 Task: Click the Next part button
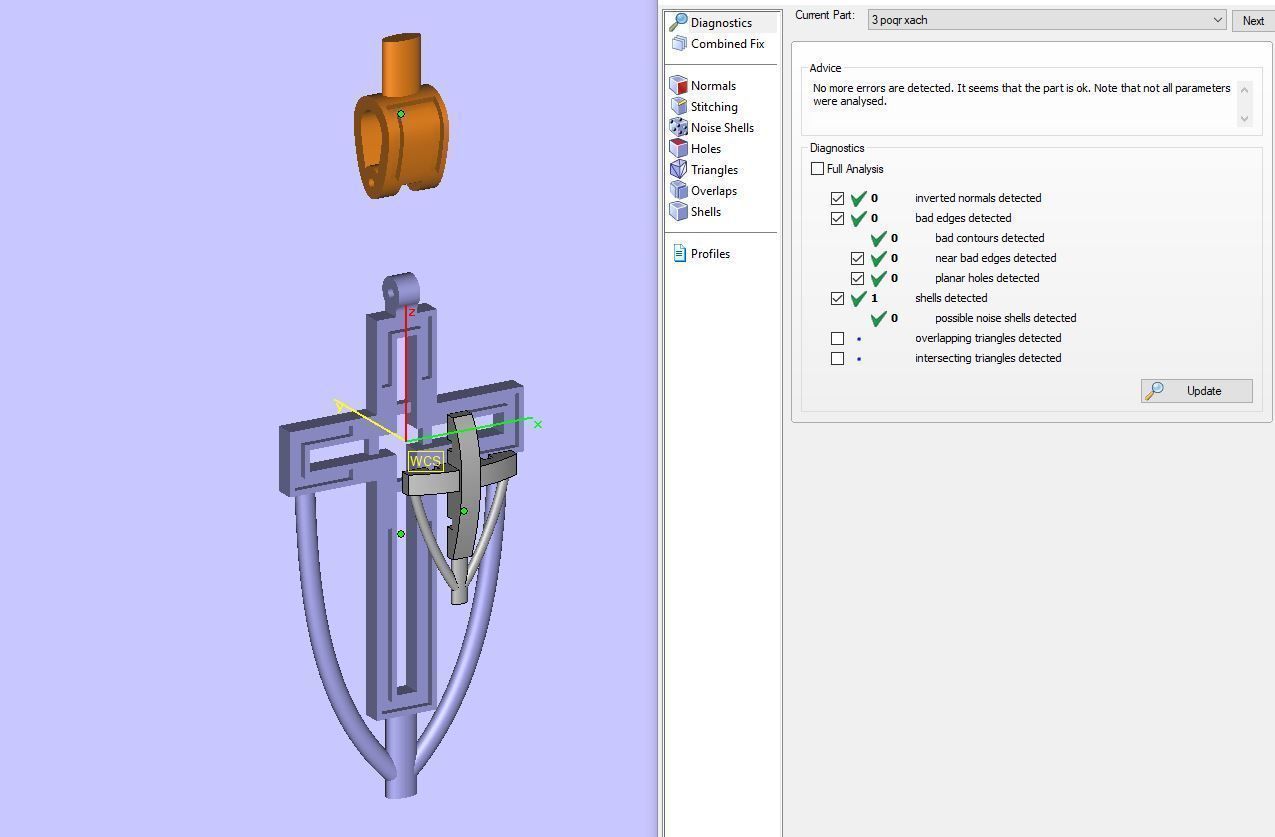pyautogui.click(x=1253, y=20)
